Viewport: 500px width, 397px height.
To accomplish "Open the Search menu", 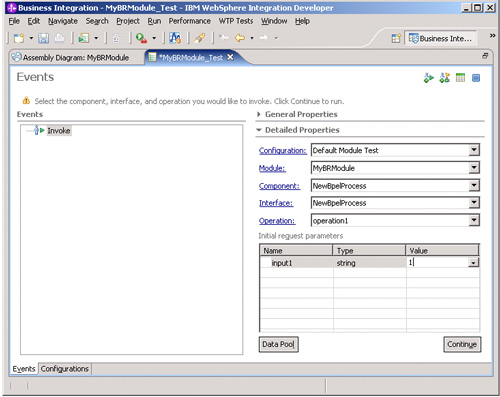I will pos(97,21).
